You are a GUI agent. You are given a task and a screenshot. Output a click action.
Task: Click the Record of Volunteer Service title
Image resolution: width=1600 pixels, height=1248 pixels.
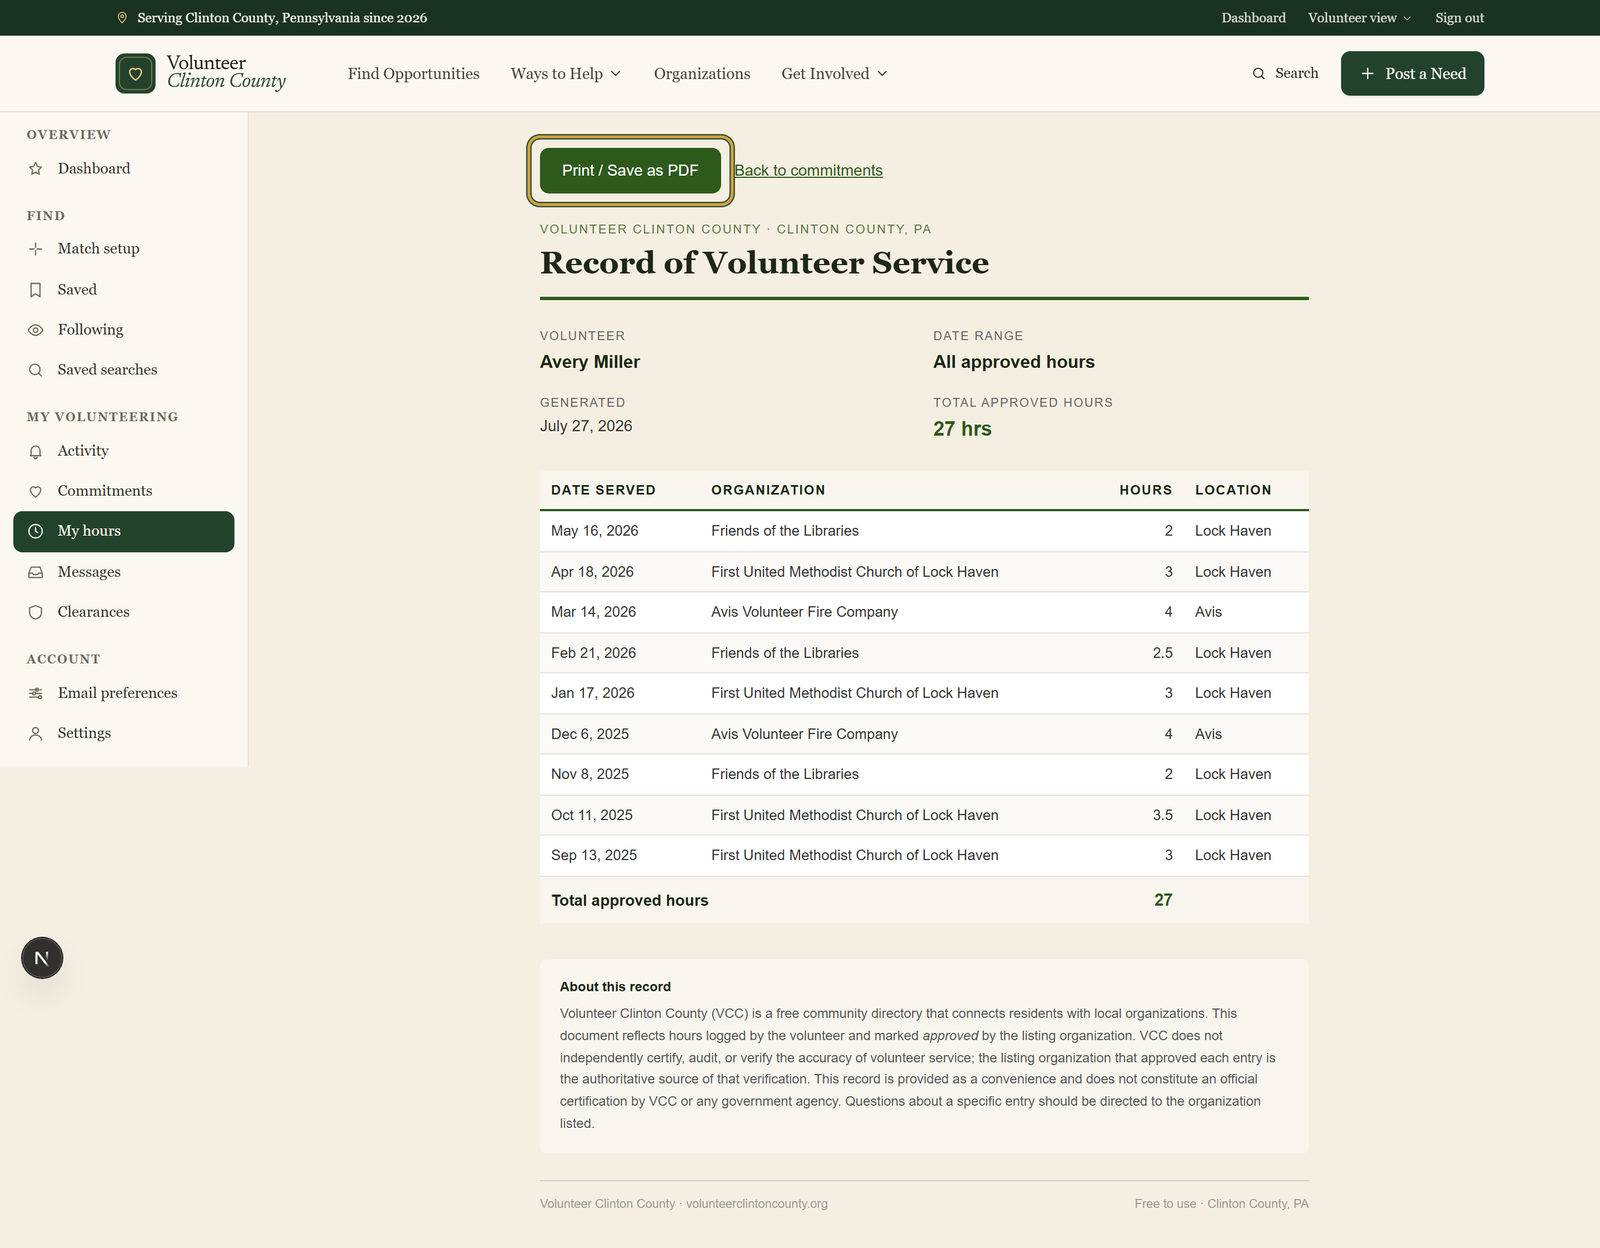pyautogui.click(x=764, y=263)
